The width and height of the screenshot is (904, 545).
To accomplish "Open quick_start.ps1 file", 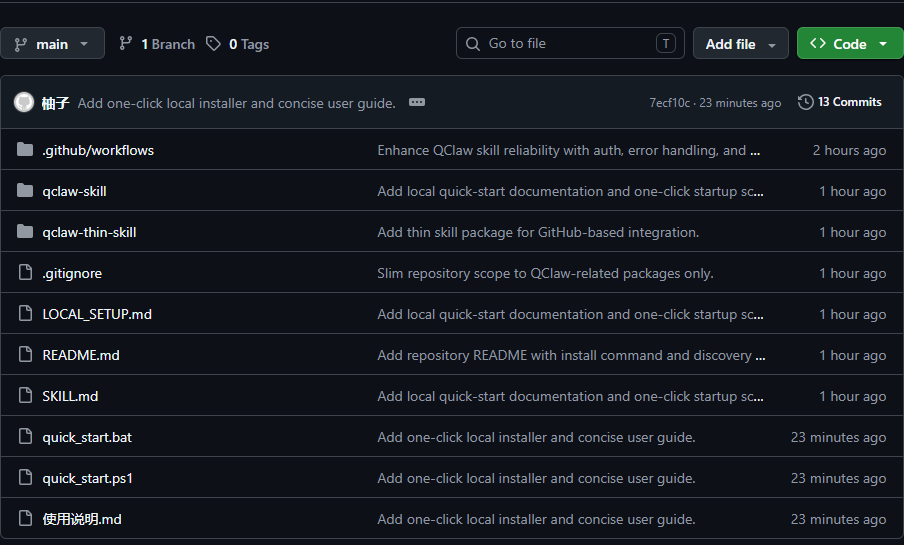I will [x=88, y=478].
